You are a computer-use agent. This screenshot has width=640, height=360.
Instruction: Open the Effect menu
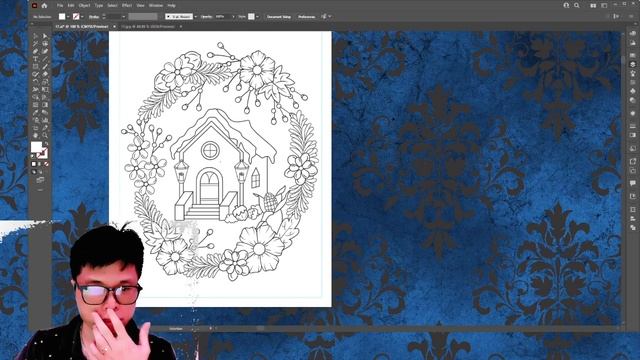tap(127, 5)
